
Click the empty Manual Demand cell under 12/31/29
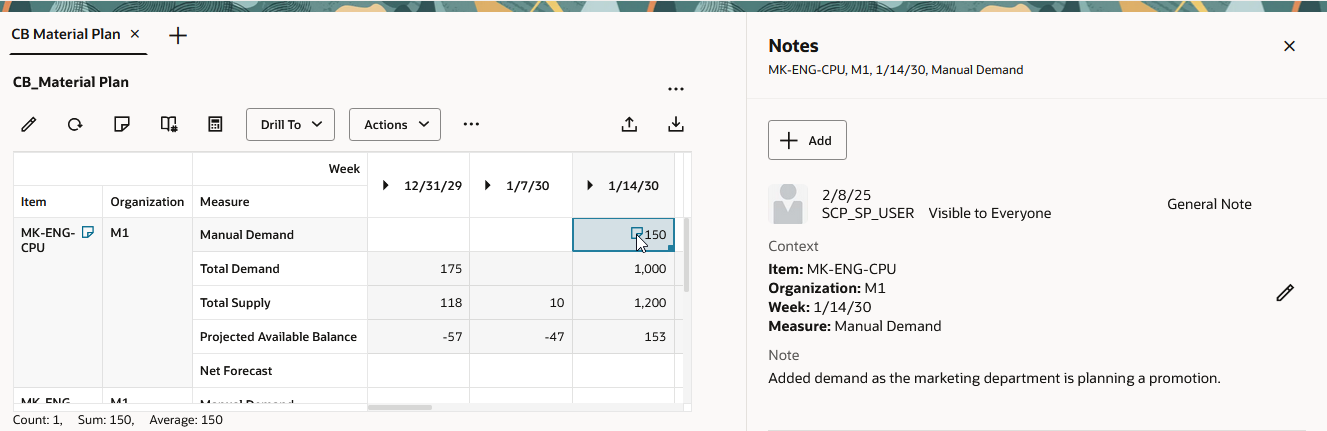(x=418, y=235)
